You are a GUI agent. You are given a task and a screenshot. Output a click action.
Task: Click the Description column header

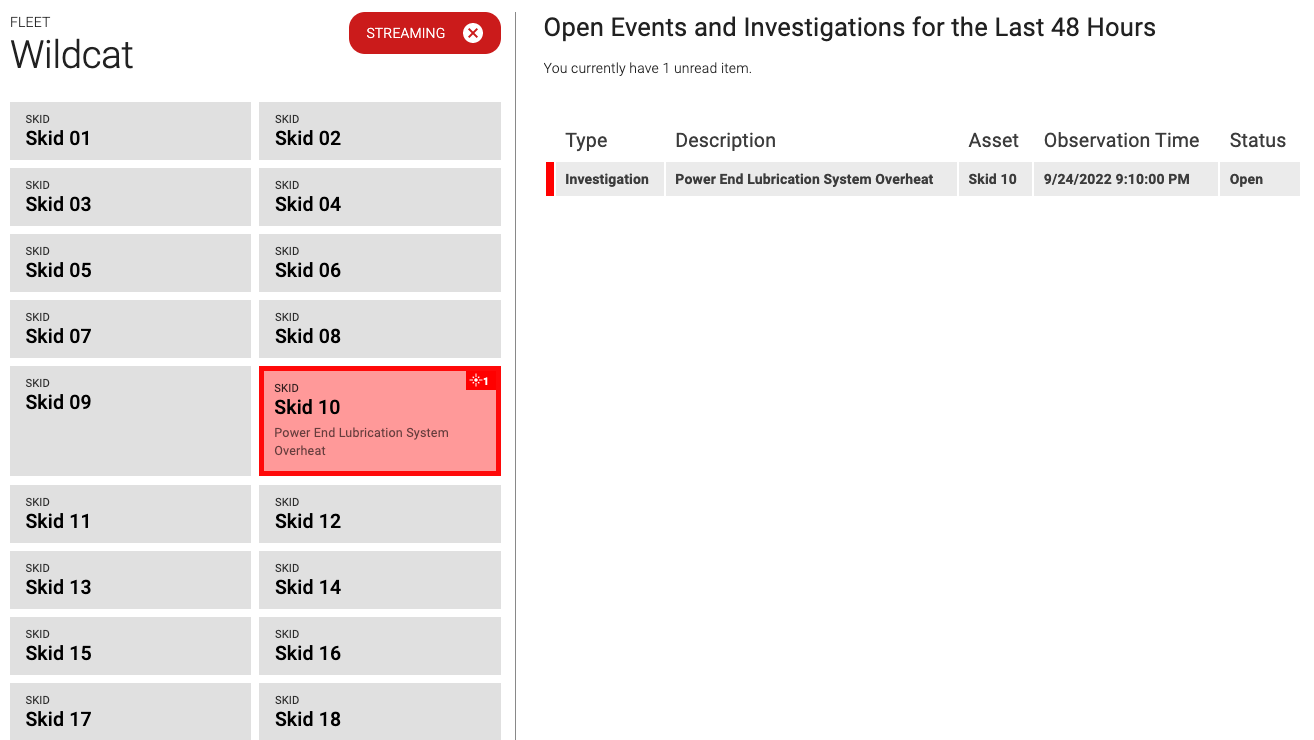coord(725,141)
